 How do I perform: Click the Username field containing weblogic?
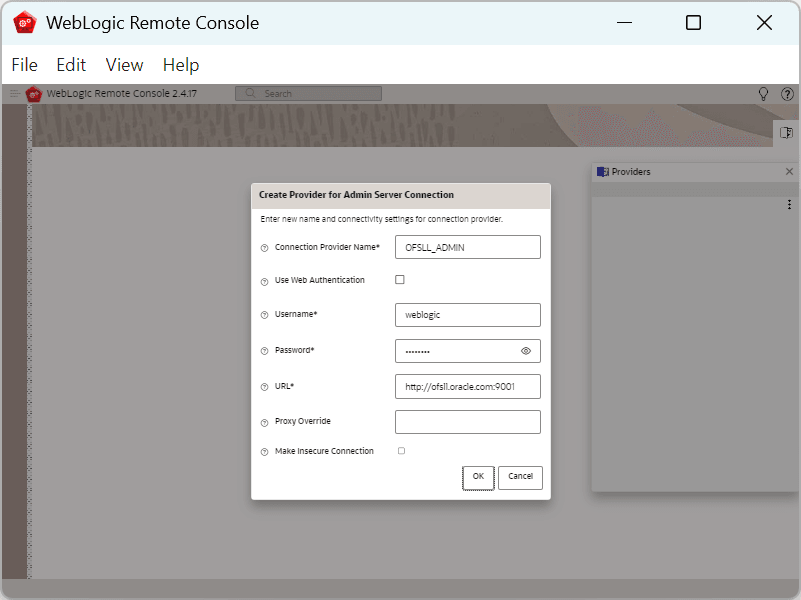coord(467,315)
